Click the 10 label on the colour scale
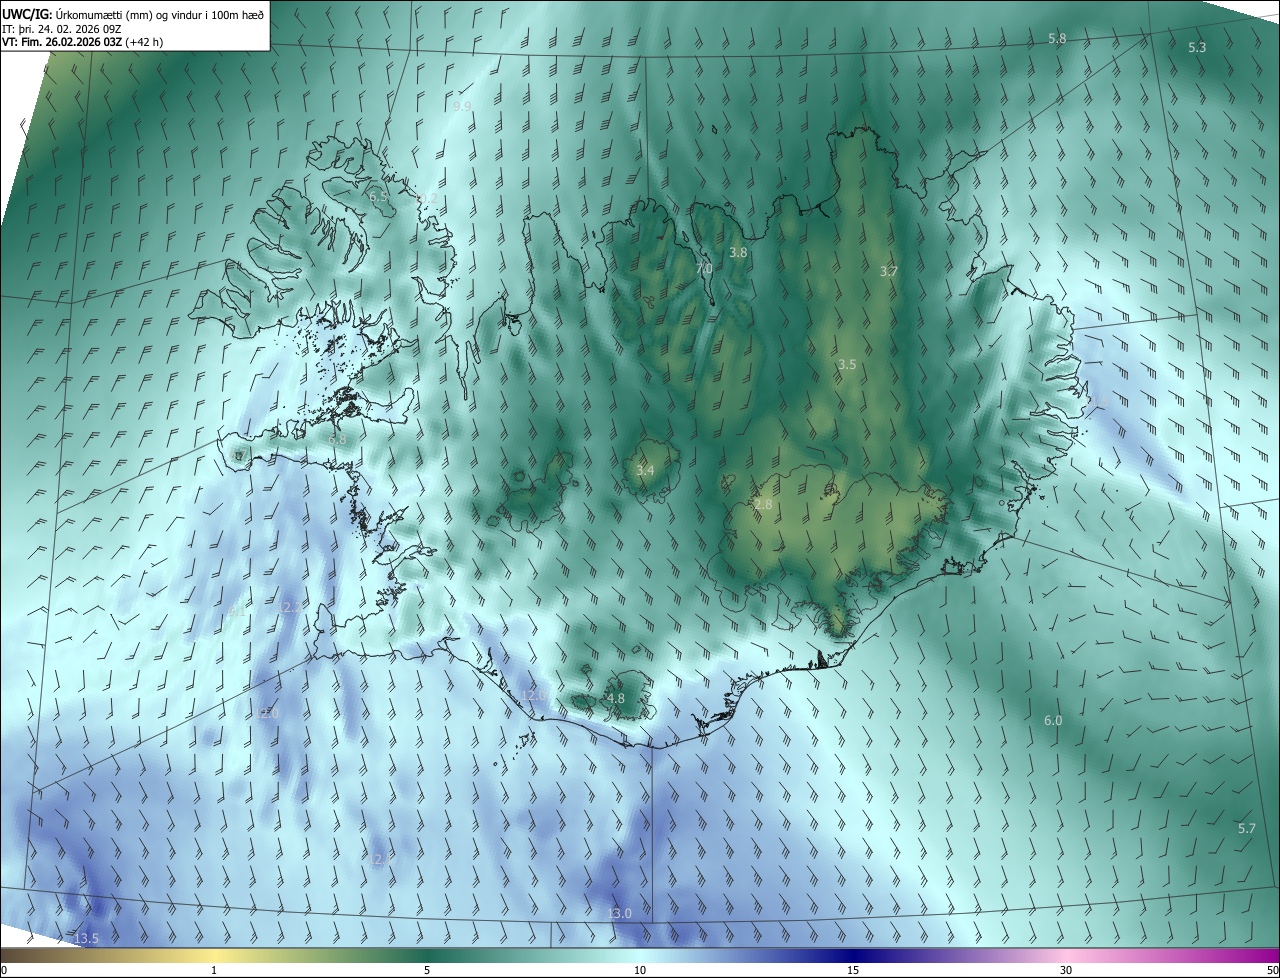The width and height of the screenshot is (1280, 978). tap(640, 970)
